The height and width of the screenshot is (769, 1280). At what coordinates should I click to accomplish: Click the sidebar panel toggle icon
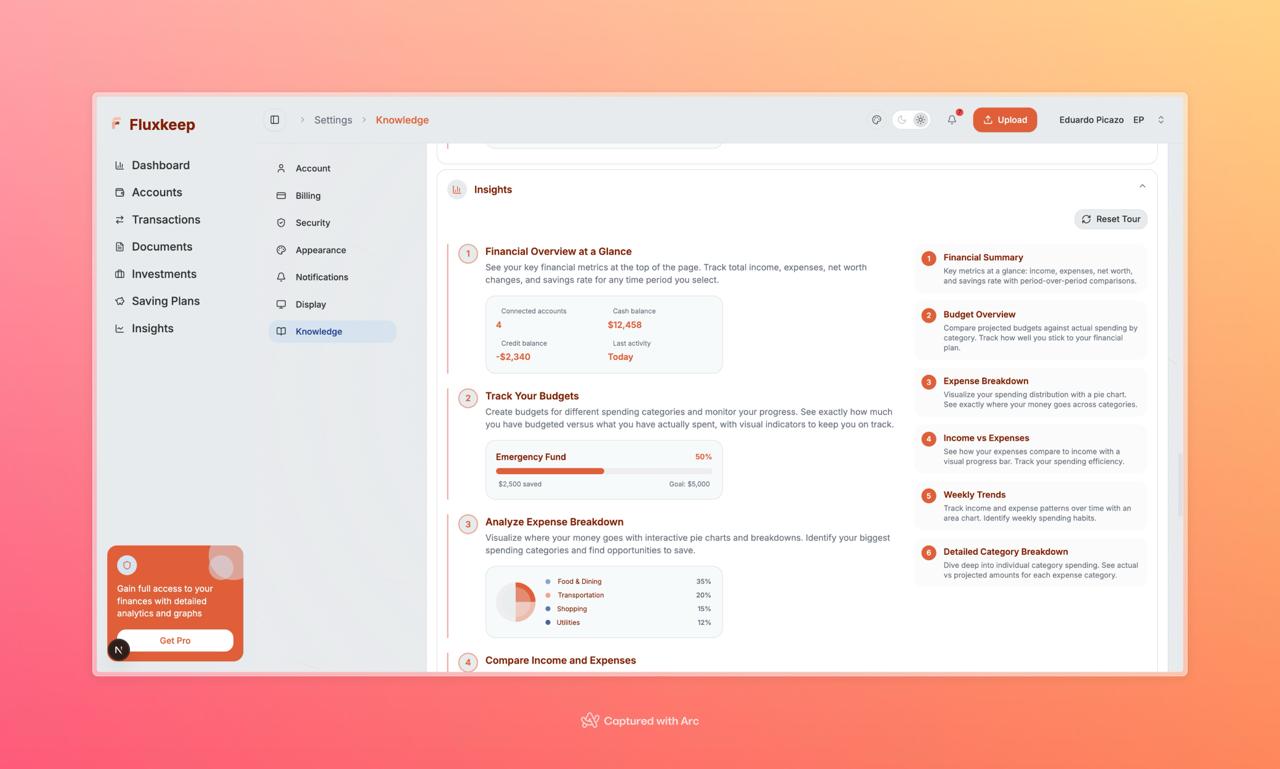[x=274, y=120]
